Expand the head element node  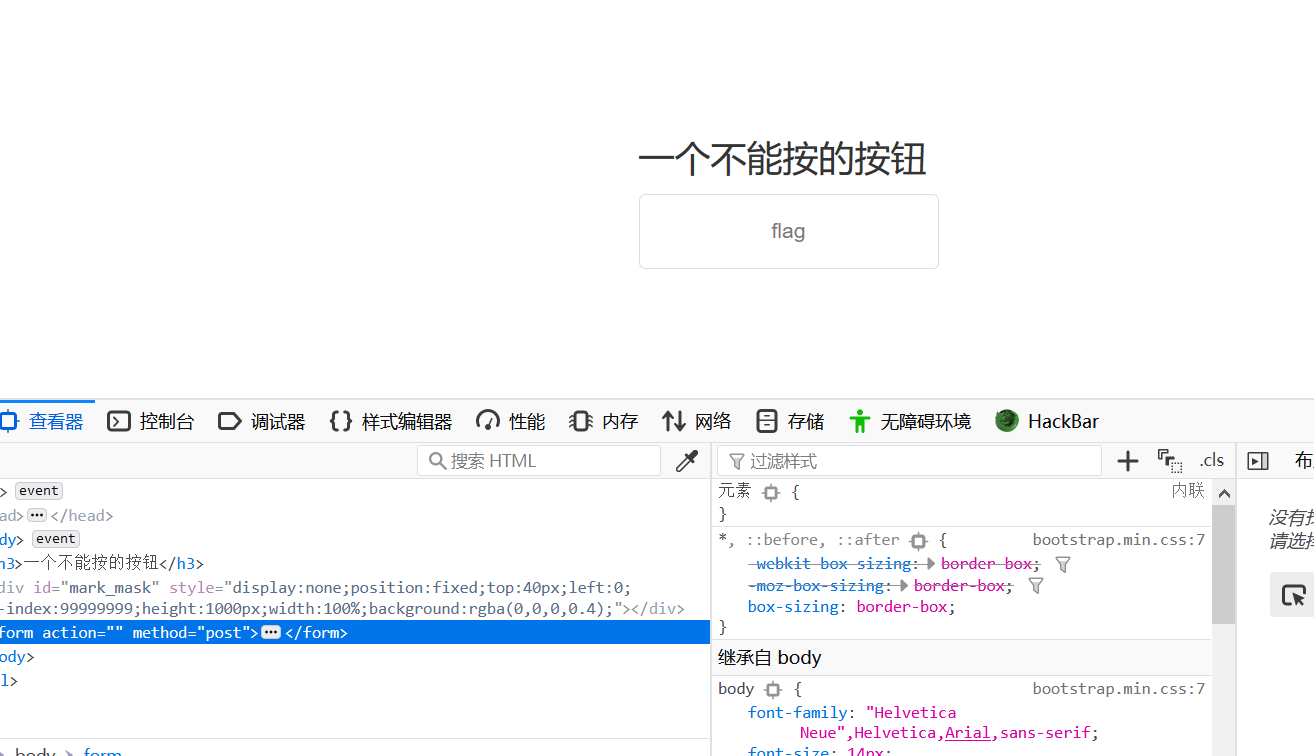click(36, 514)
